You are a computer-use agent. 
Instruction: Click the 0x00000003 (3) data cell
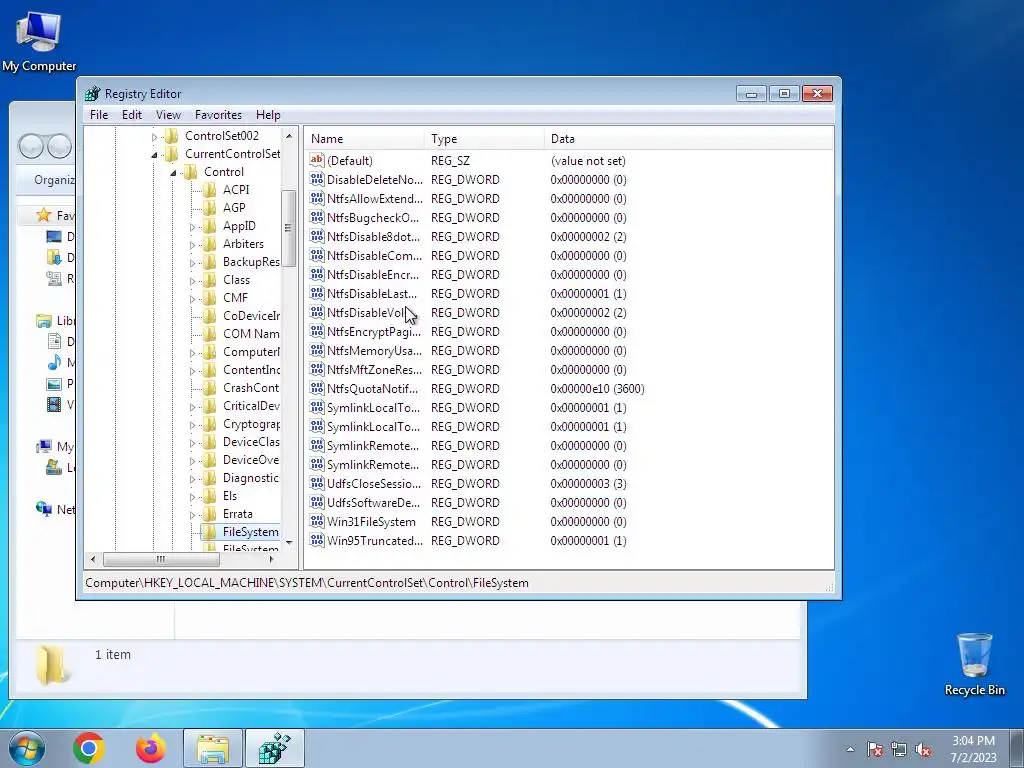588,483
